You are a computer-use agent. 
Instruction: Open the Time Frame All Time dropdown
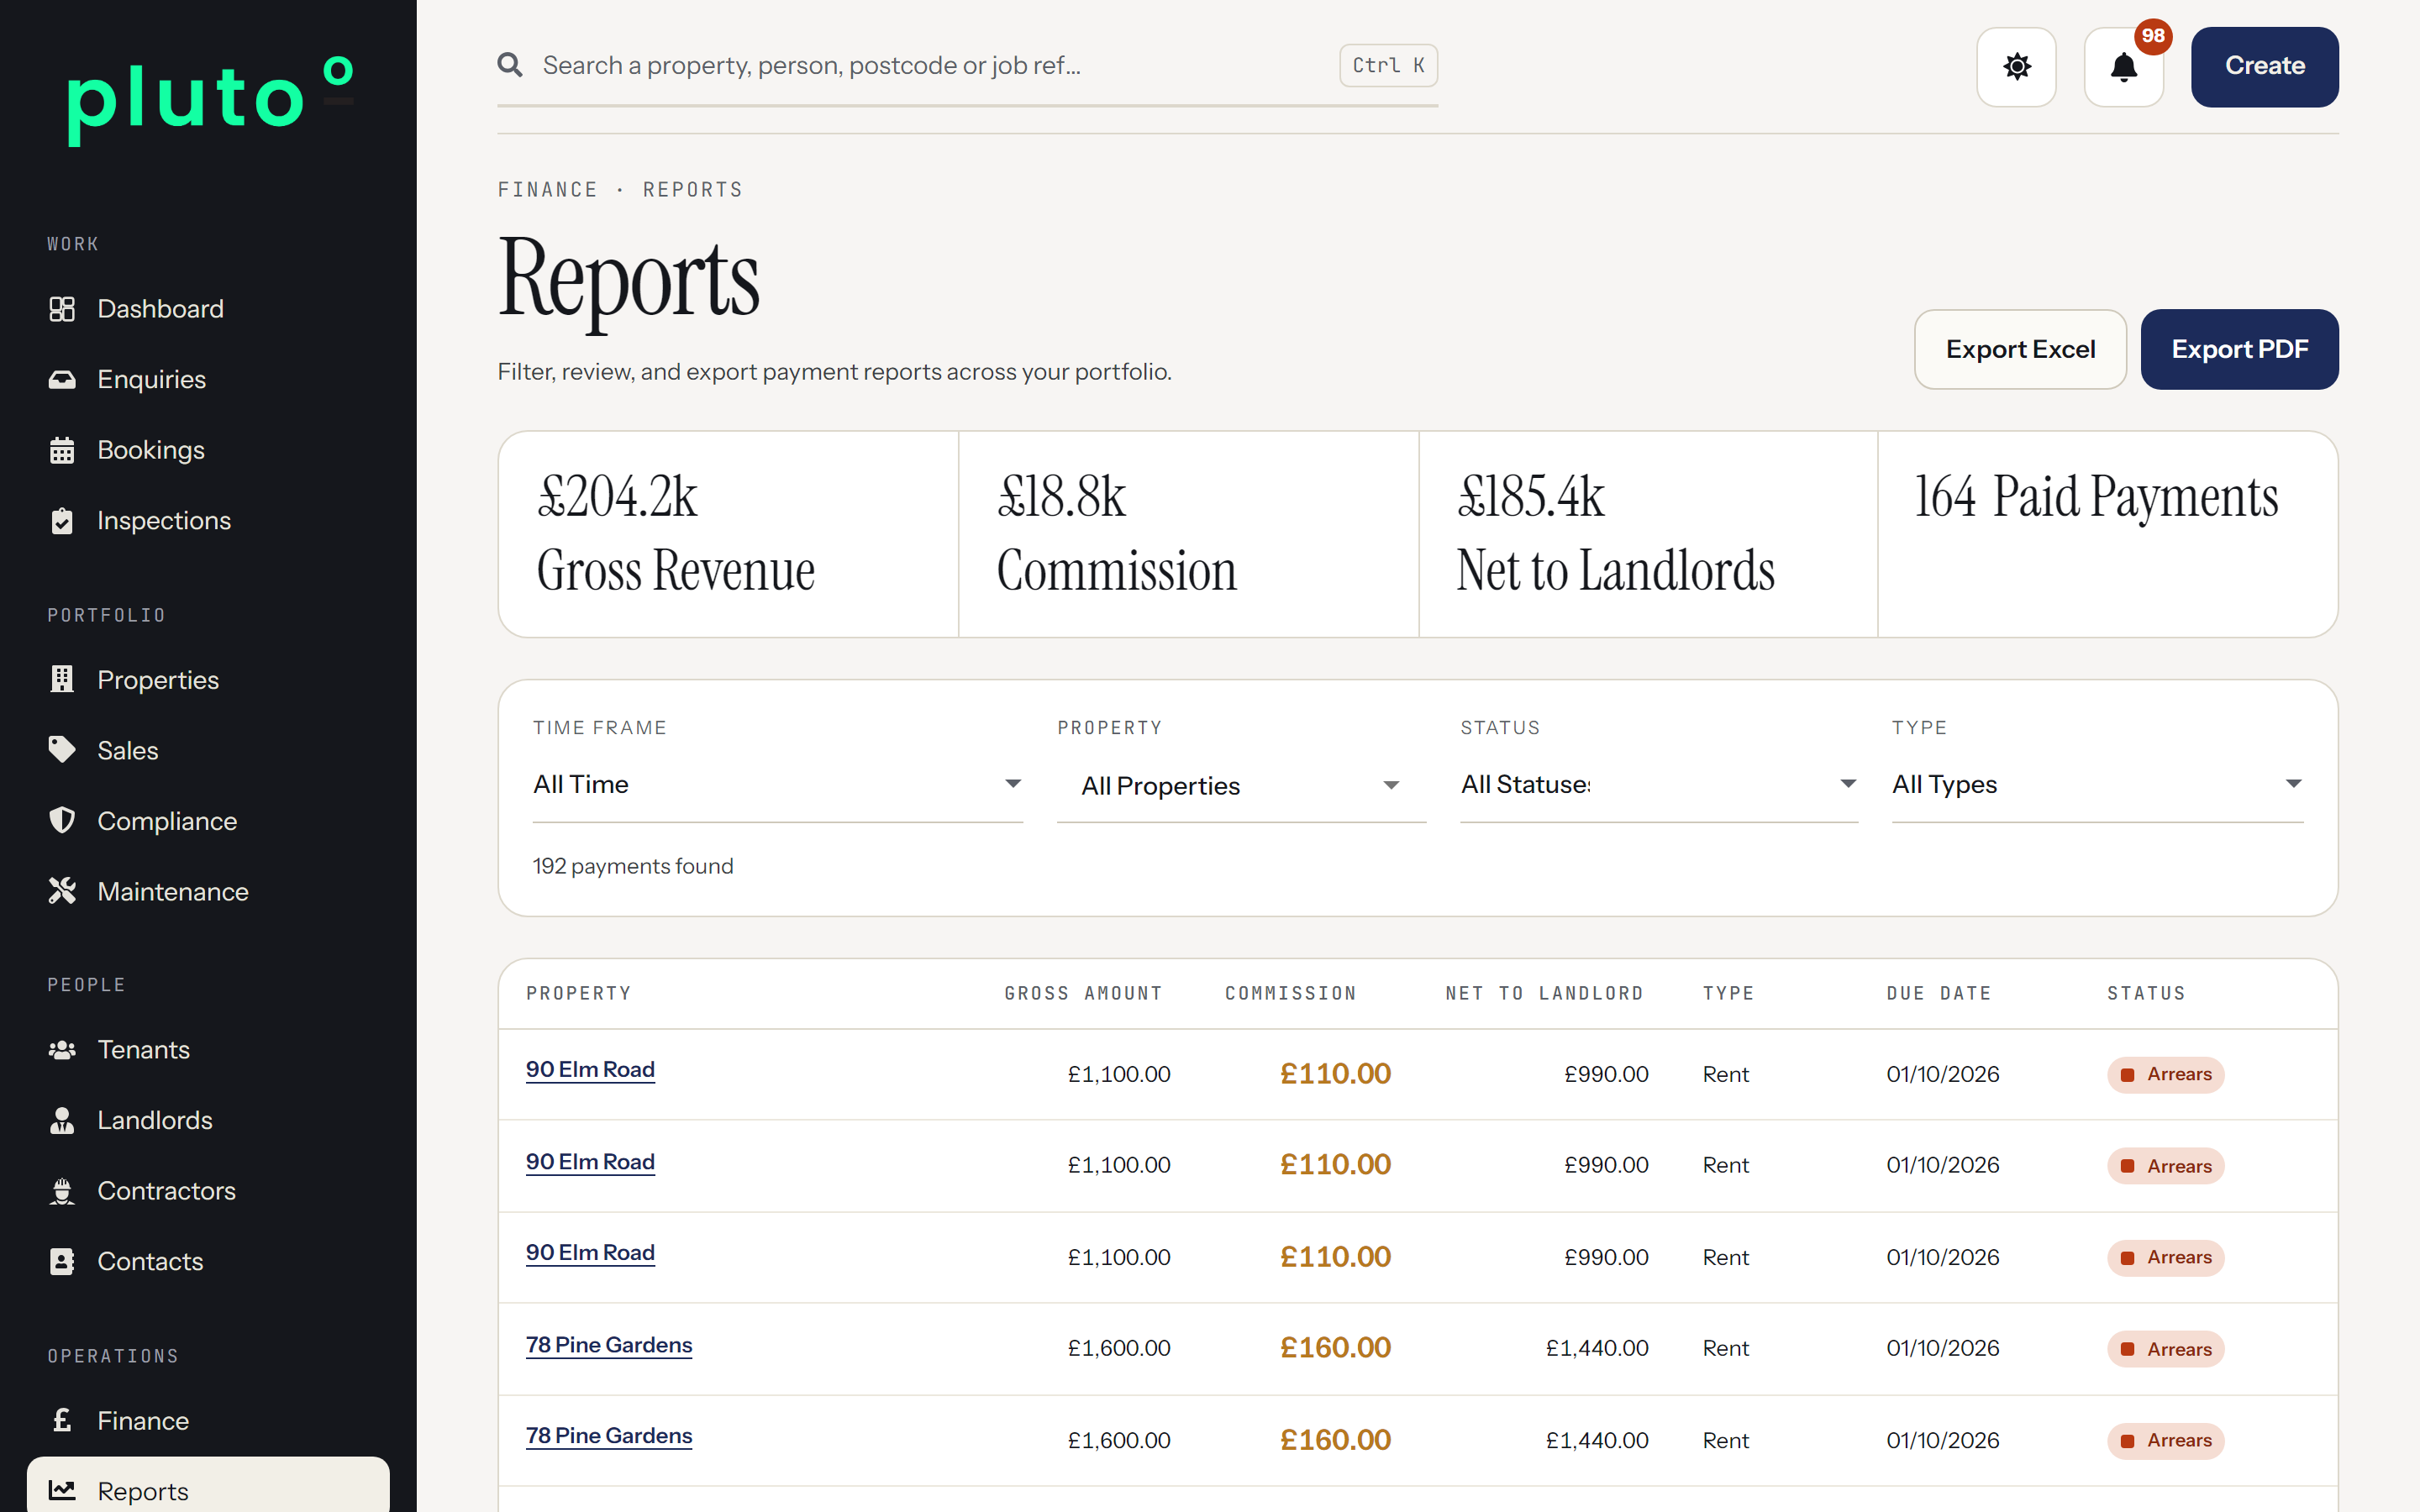[x=777, y=785]
